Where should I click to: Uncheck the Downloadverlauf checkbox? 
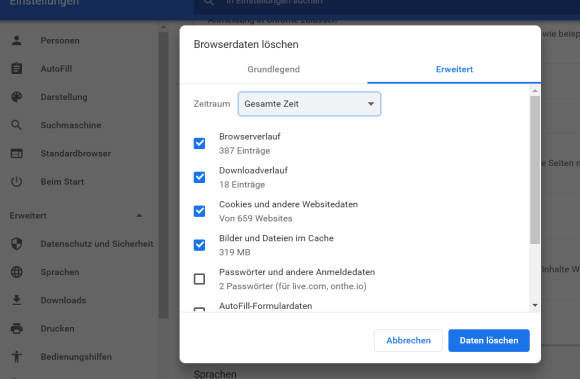click(x=199, y=177)
